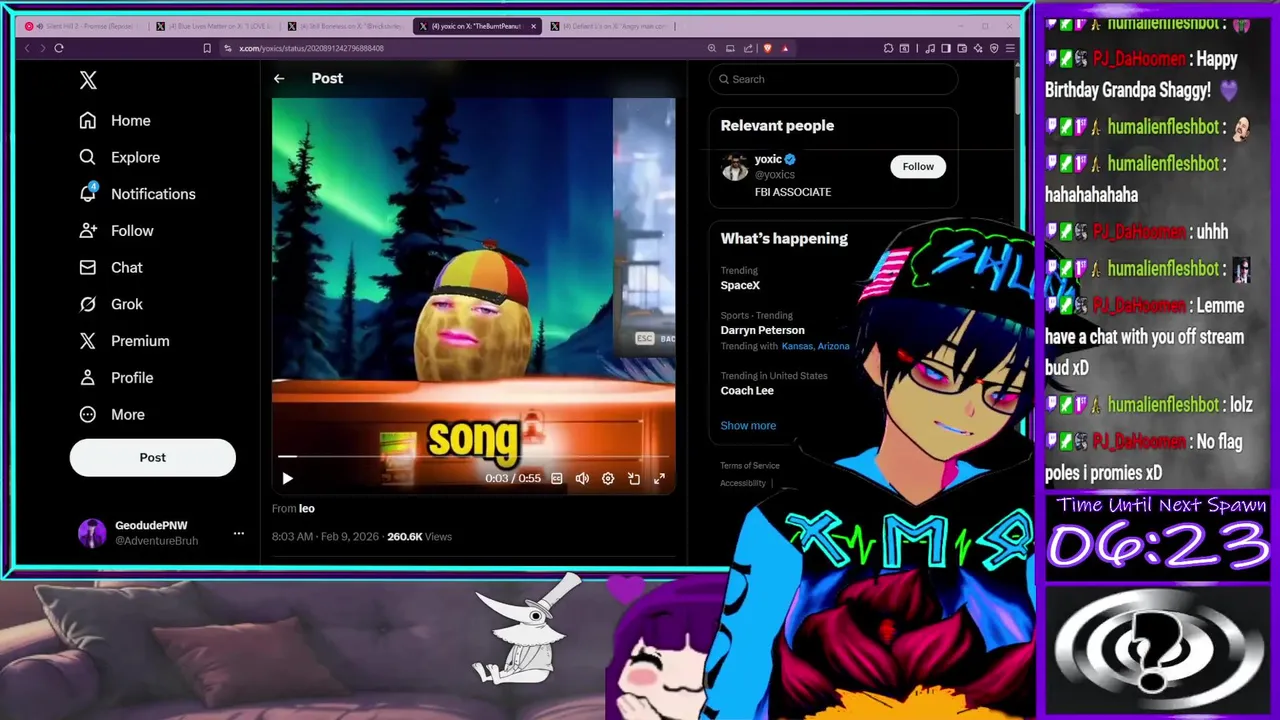Go to Home in X sidebar
The width and height of the screenshot is (1280, 720).
pyautogui.click(x=115, y=121)
